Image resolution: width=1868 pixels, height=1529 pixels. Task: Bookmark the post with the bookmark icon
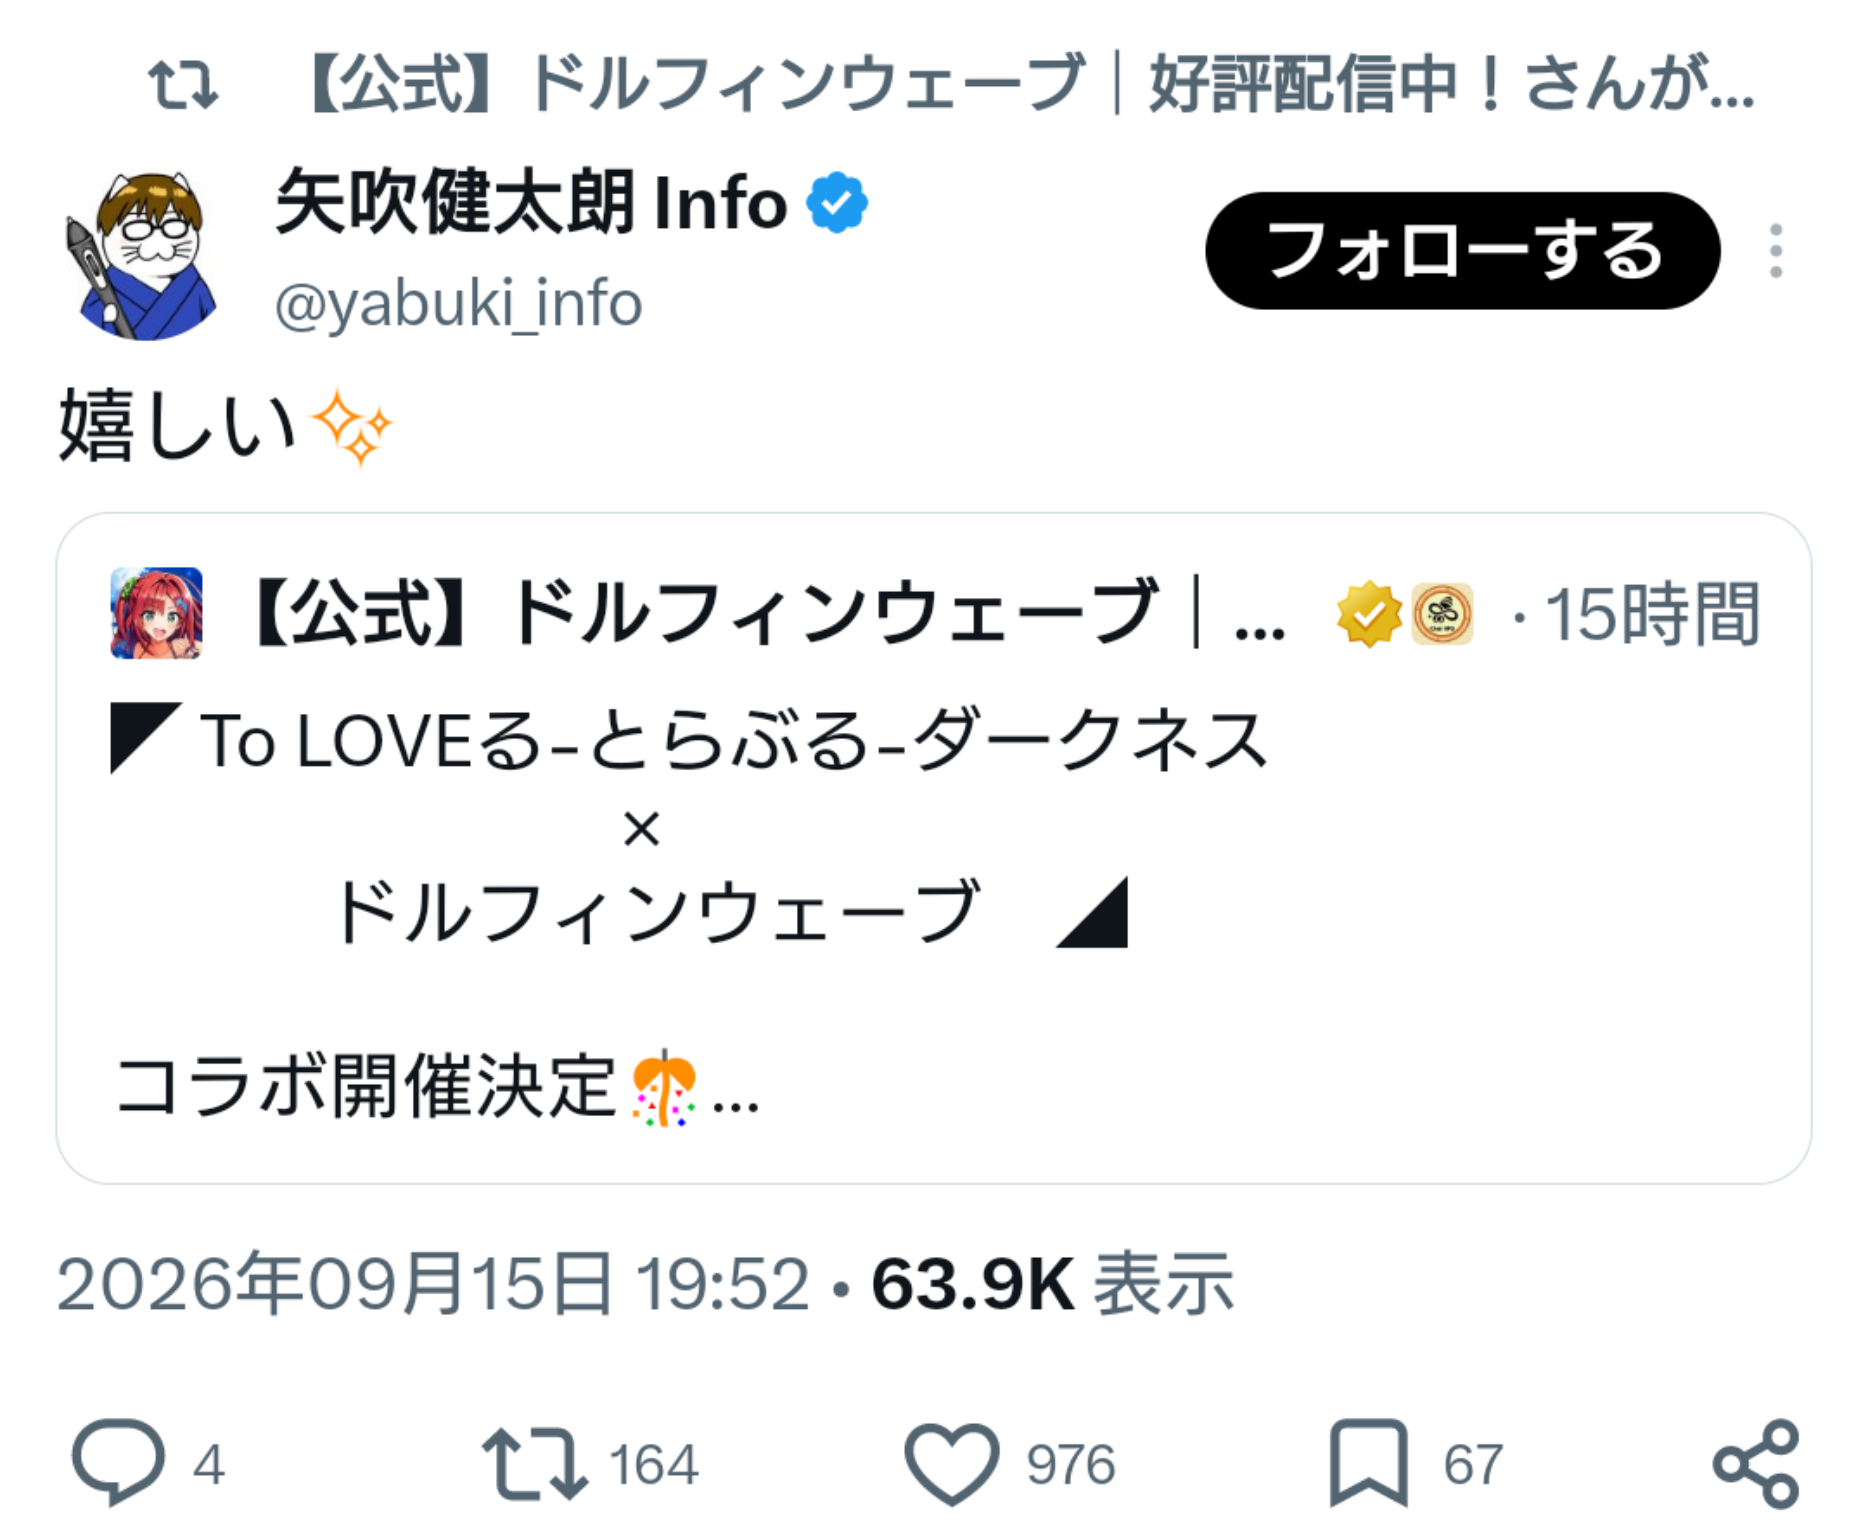(x=1368, y=1463)
